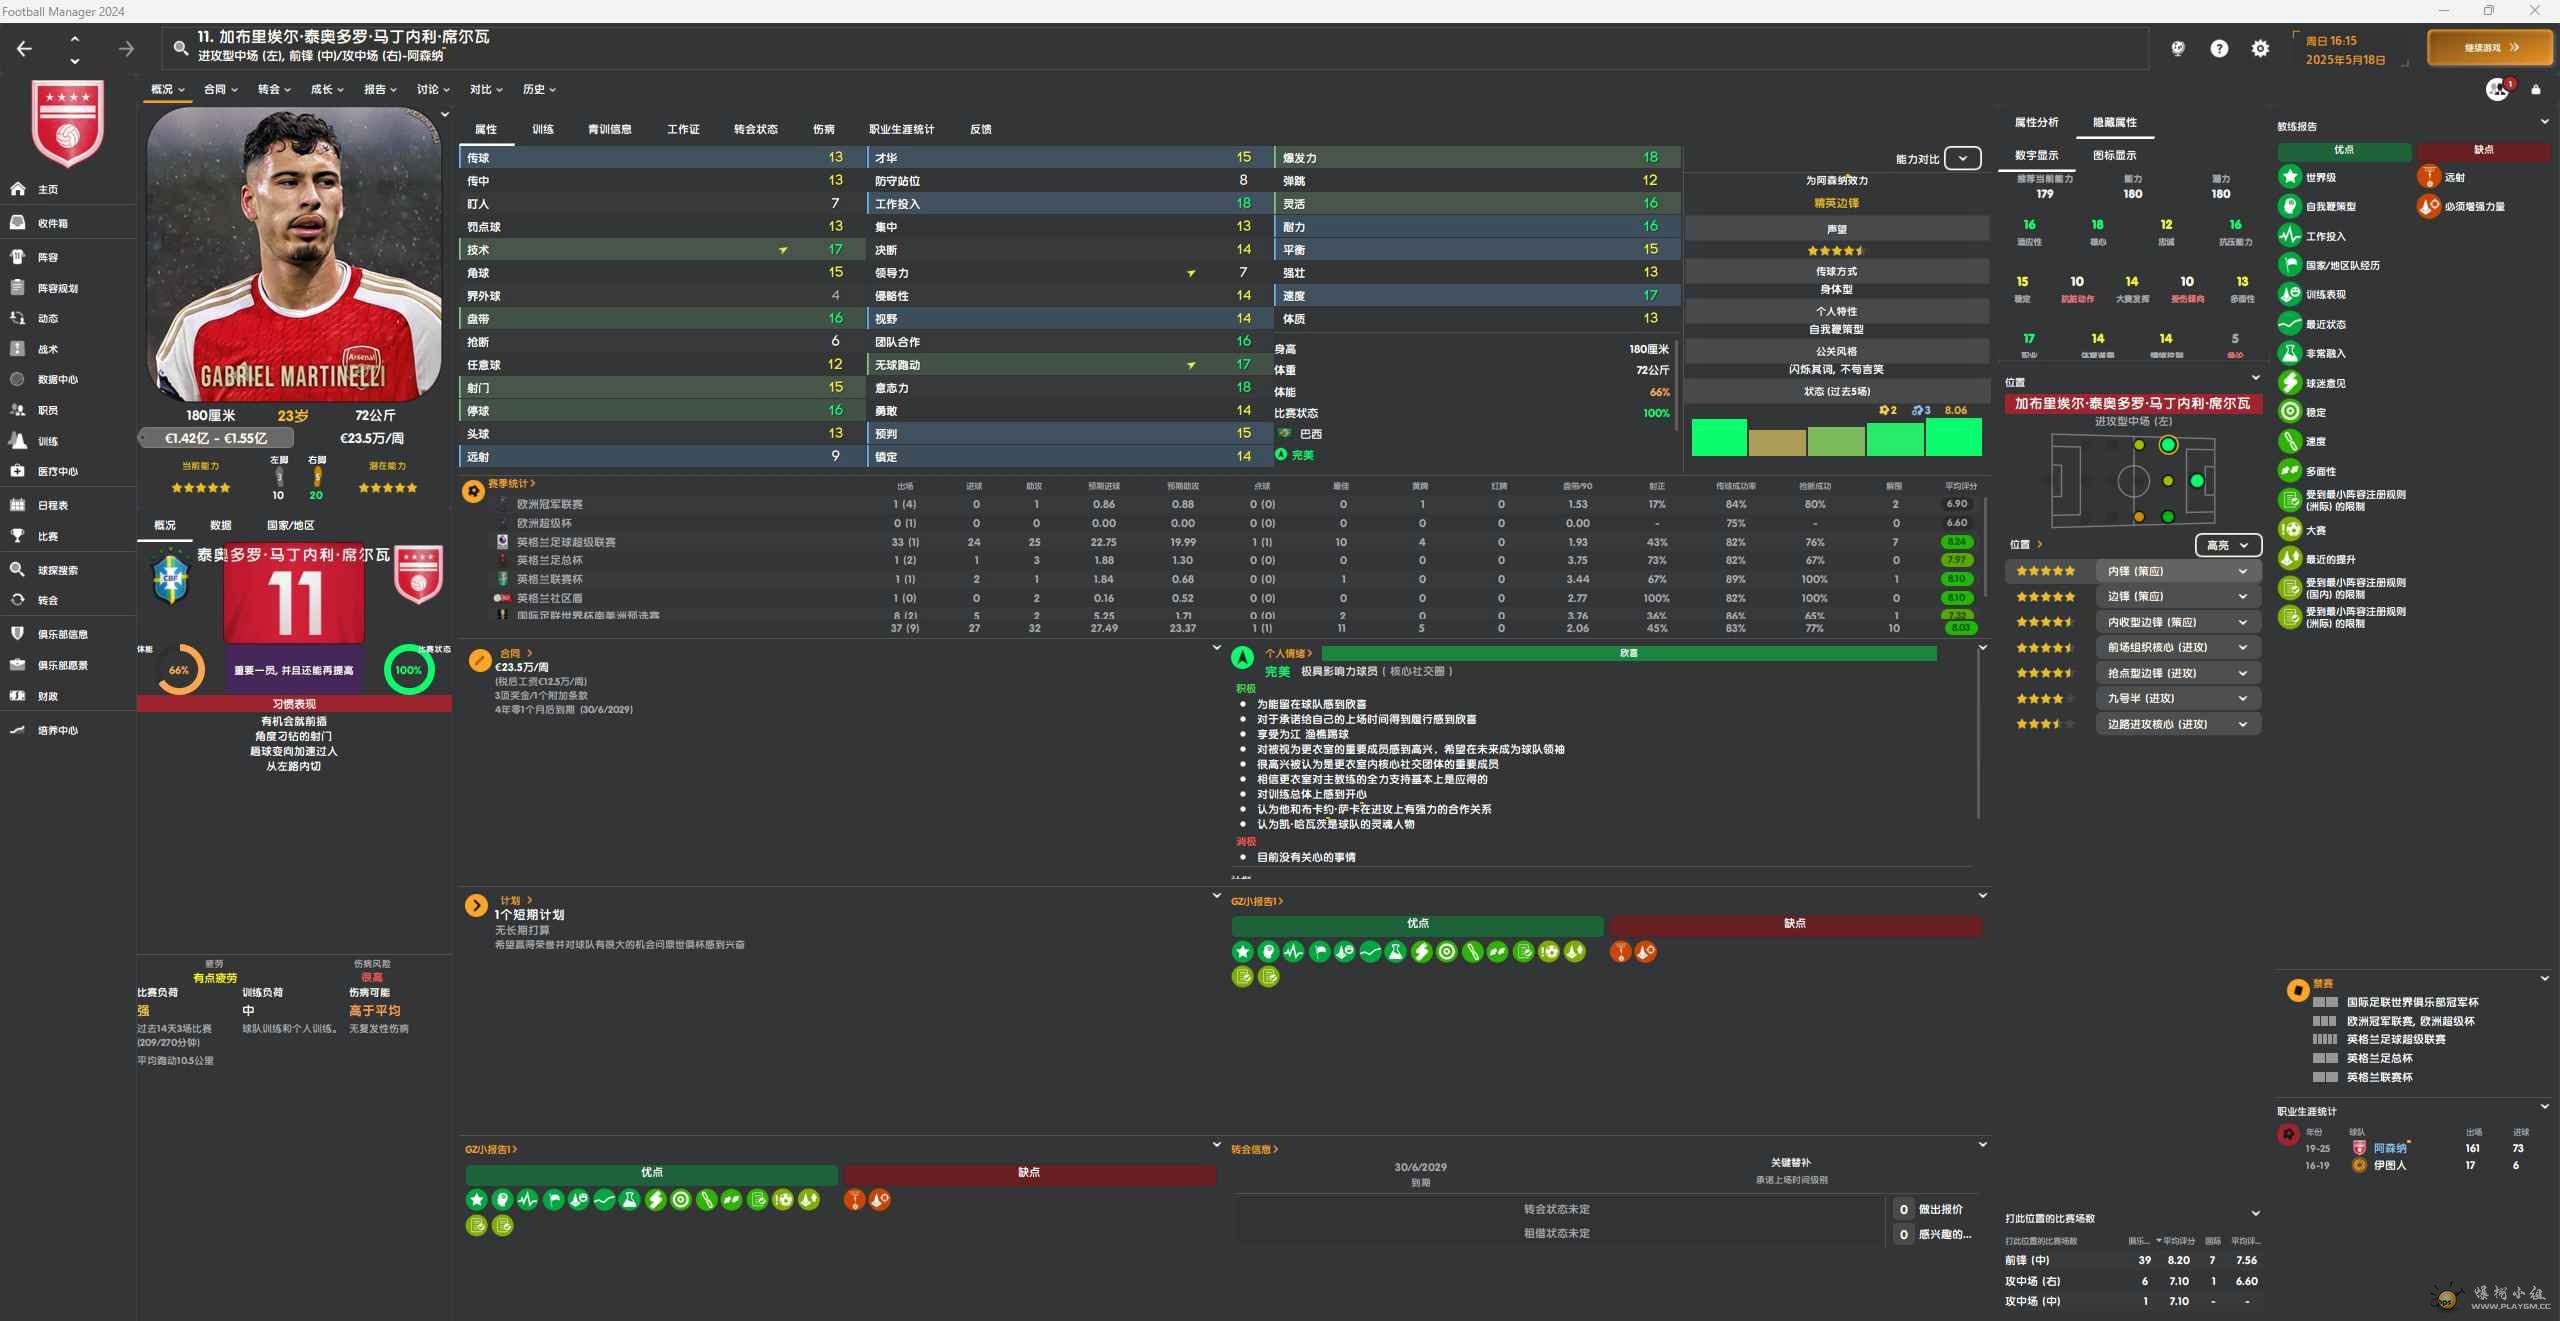Open the 概况 overview dropdown menu
Image resolution: width=2560 pixels, height=1321 pixels.
pyautogui.click(x=168, y=89)
